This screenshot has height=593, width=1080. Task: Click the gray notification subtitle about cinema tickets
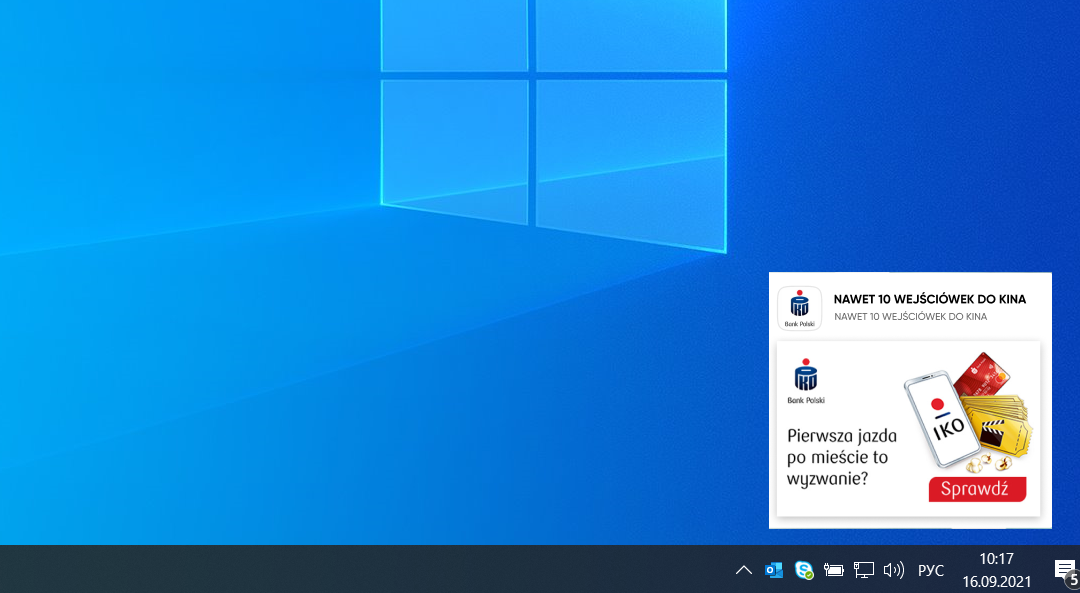click(x=911, y=317)
